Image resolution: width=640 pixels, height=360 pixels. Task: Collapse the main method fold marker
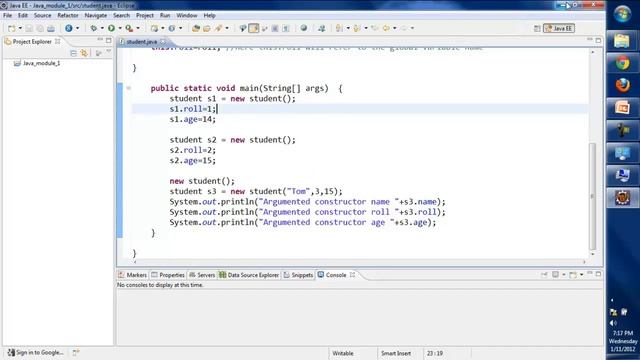(x=129, y=88)
